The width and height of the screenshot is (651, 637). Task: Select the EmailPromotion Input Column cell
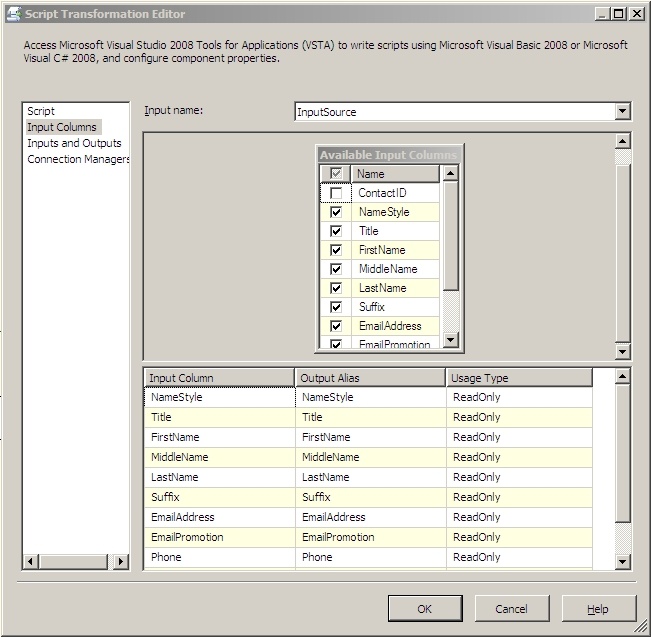220,537
